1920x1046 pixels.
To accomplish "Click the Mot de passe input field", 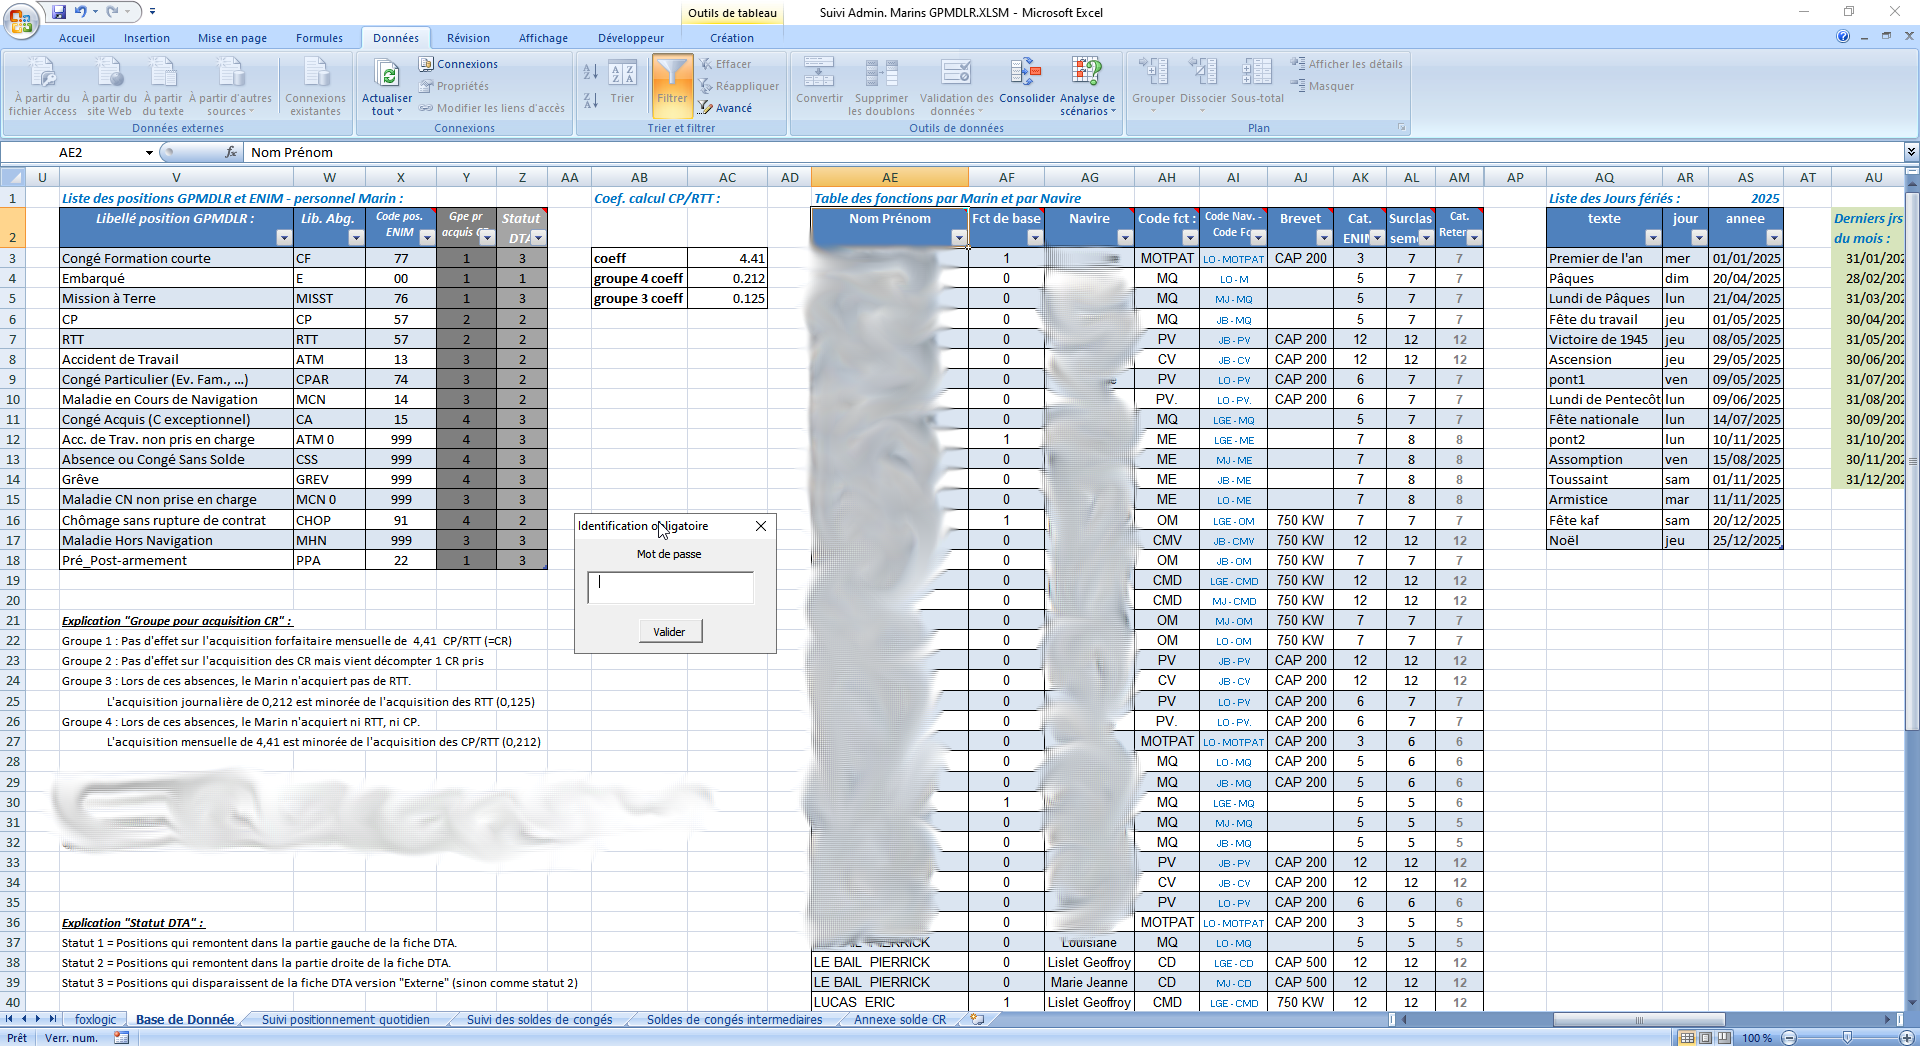I will tap(670, 588).
